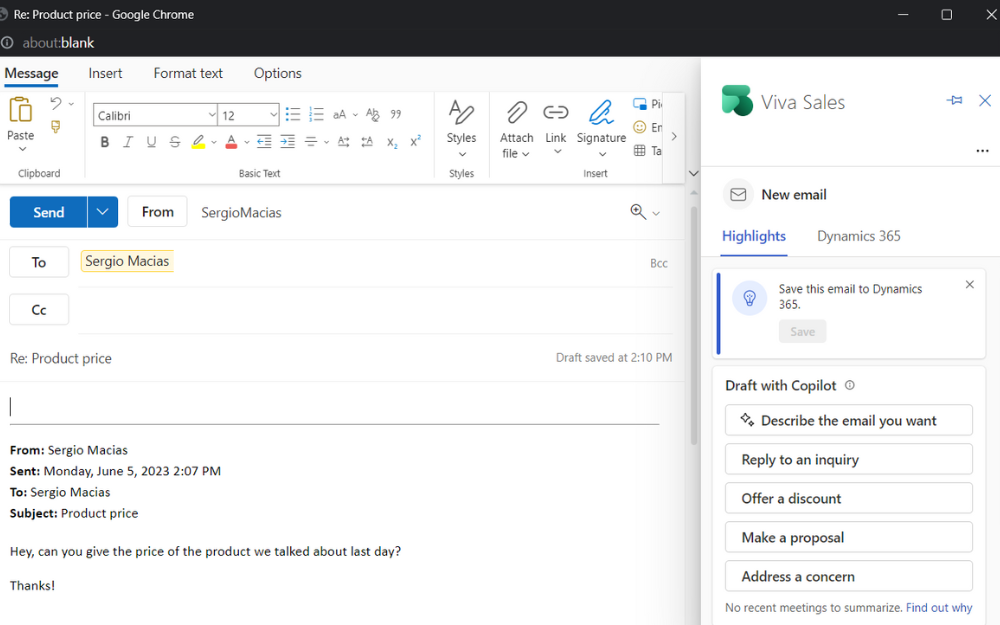Underline the selected text
Screen dimensions: 1000x625
151,142
